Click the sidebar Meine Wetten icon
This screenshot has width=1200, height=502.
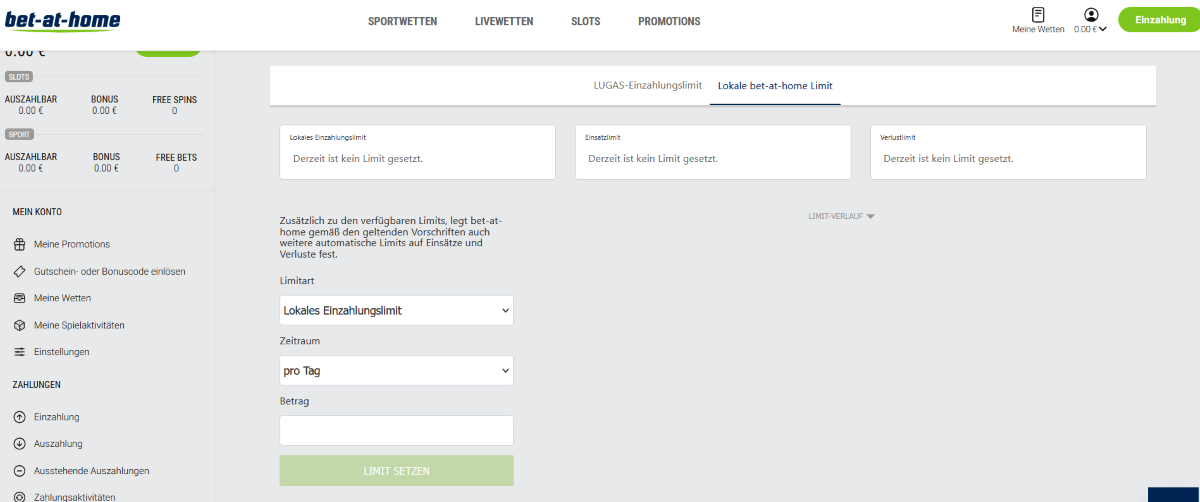[x=19, y=298]
